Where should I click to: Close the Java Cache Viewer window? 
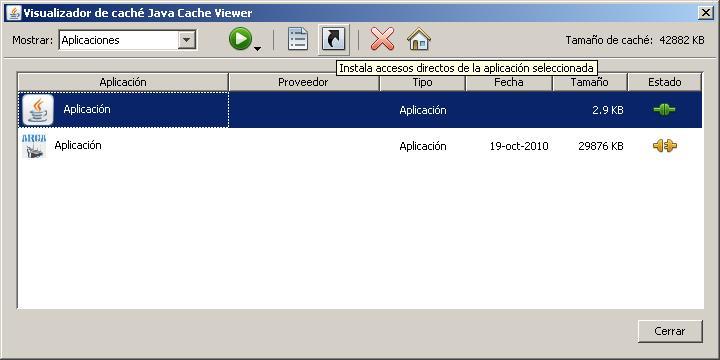coord(705,13)
